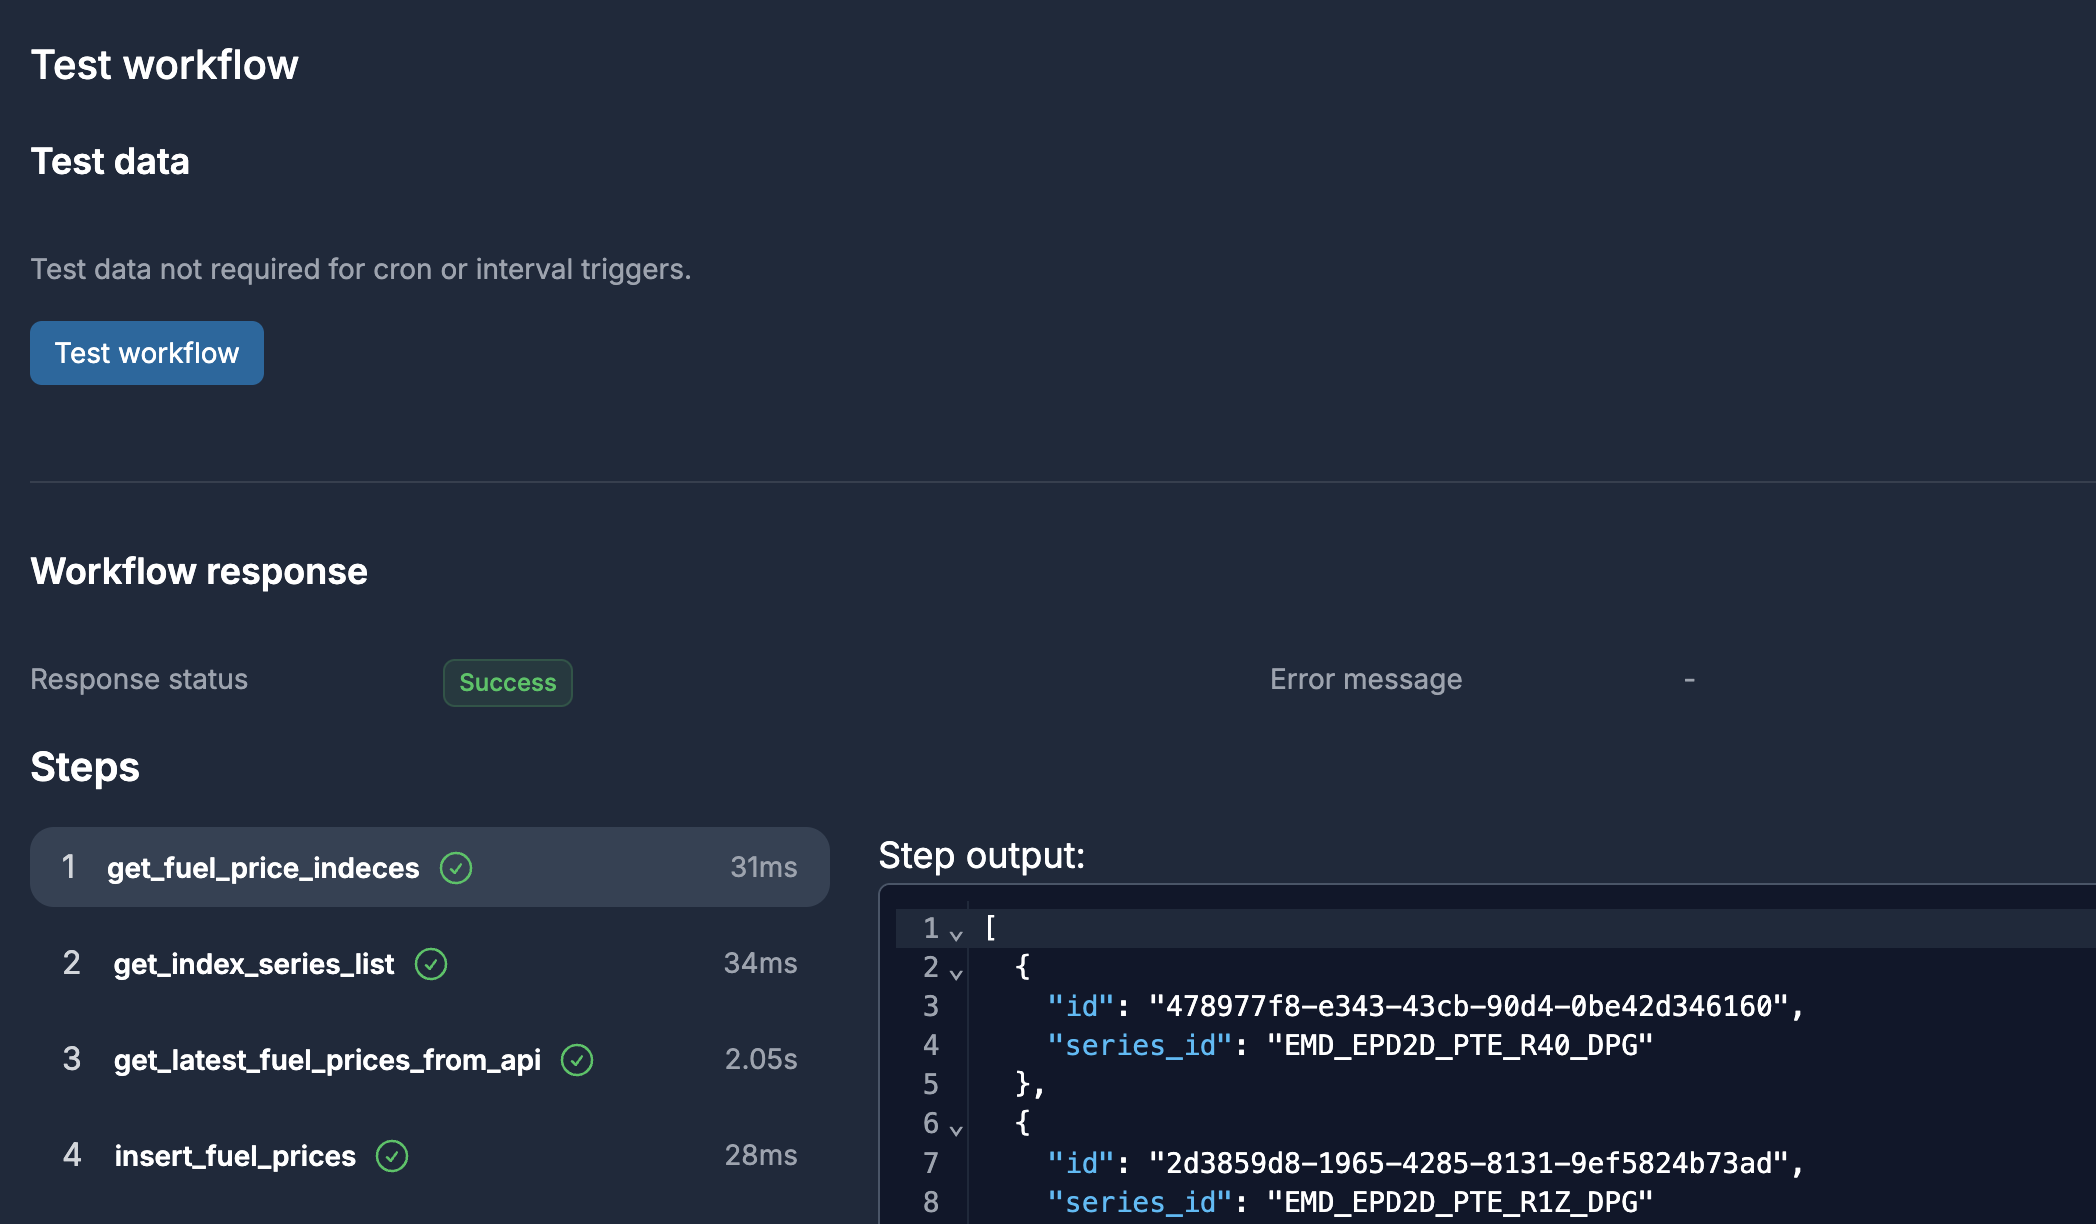Click the 31ms duration on step 1
This screenshot has width=2096, height=1224.
[x=763, y=867]
